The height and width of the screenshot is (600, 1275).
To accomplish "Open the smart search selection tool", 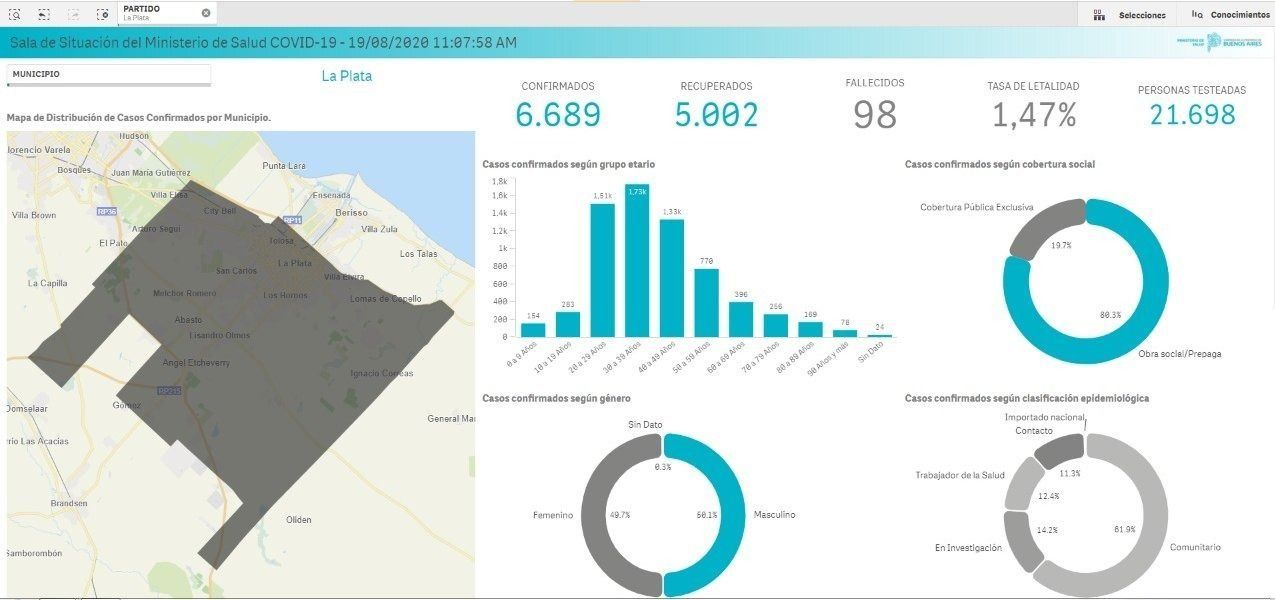I will [x=15, y=14].
